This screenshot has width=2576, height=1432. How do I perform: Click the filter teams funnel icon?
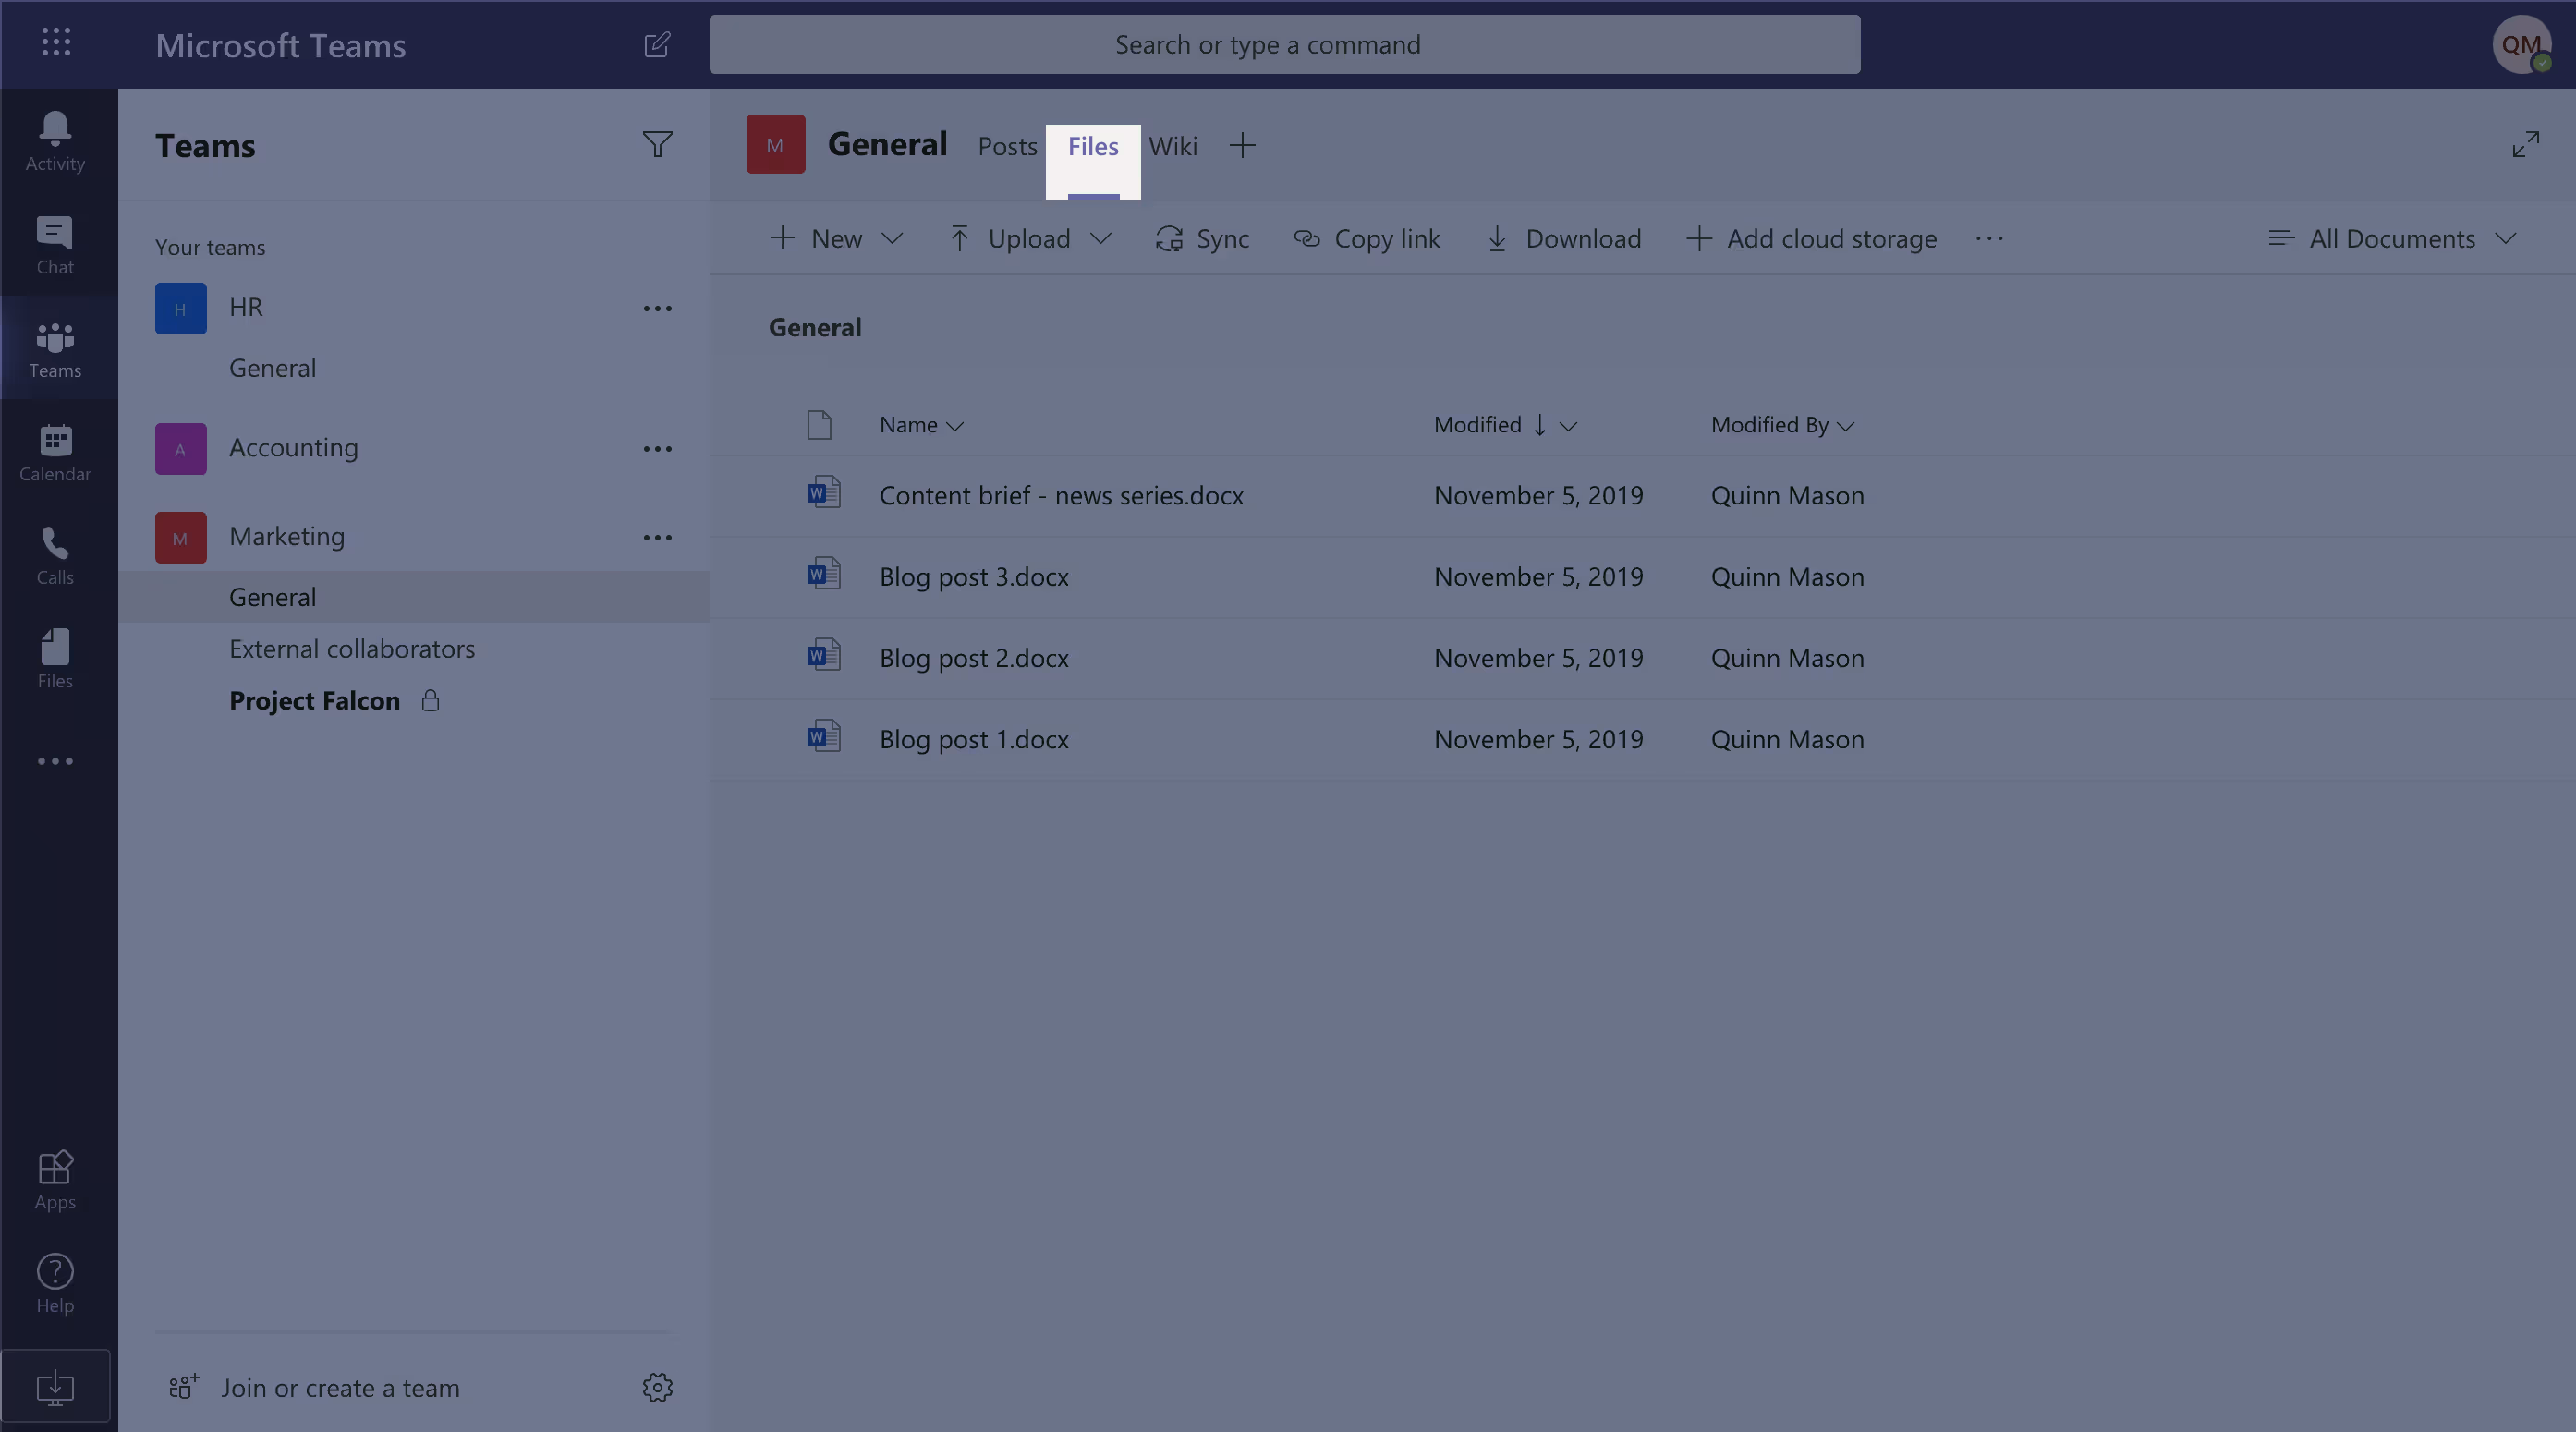(657, 145)
